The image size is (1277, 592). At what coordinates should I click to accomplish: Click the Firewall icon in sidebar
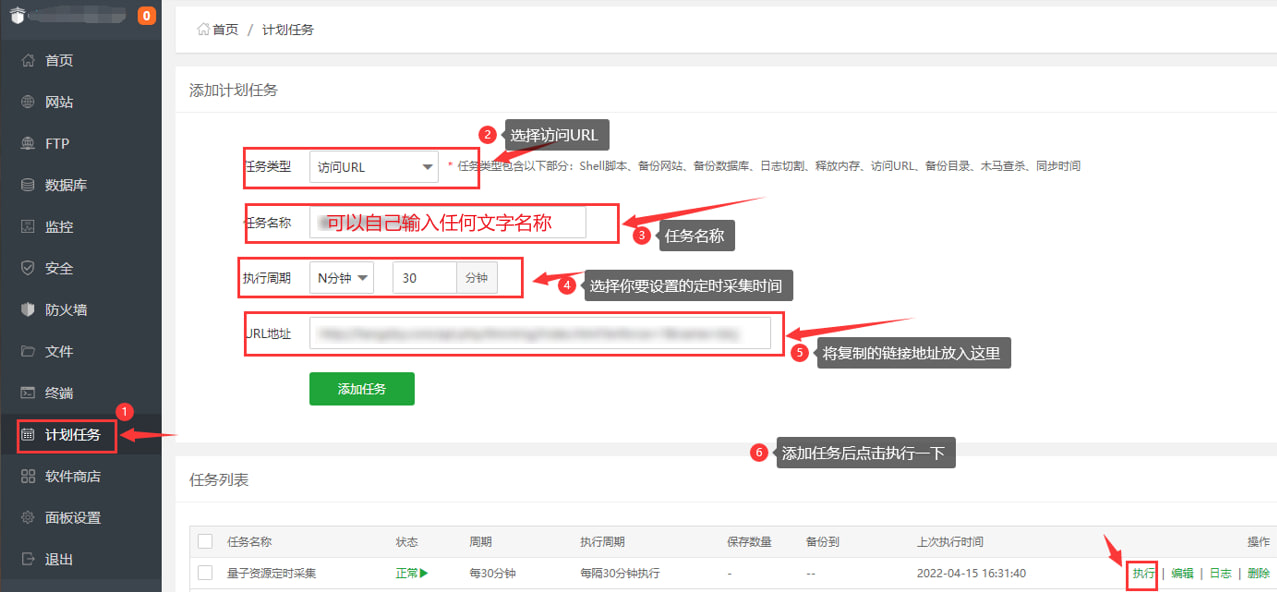pos(28,310)
